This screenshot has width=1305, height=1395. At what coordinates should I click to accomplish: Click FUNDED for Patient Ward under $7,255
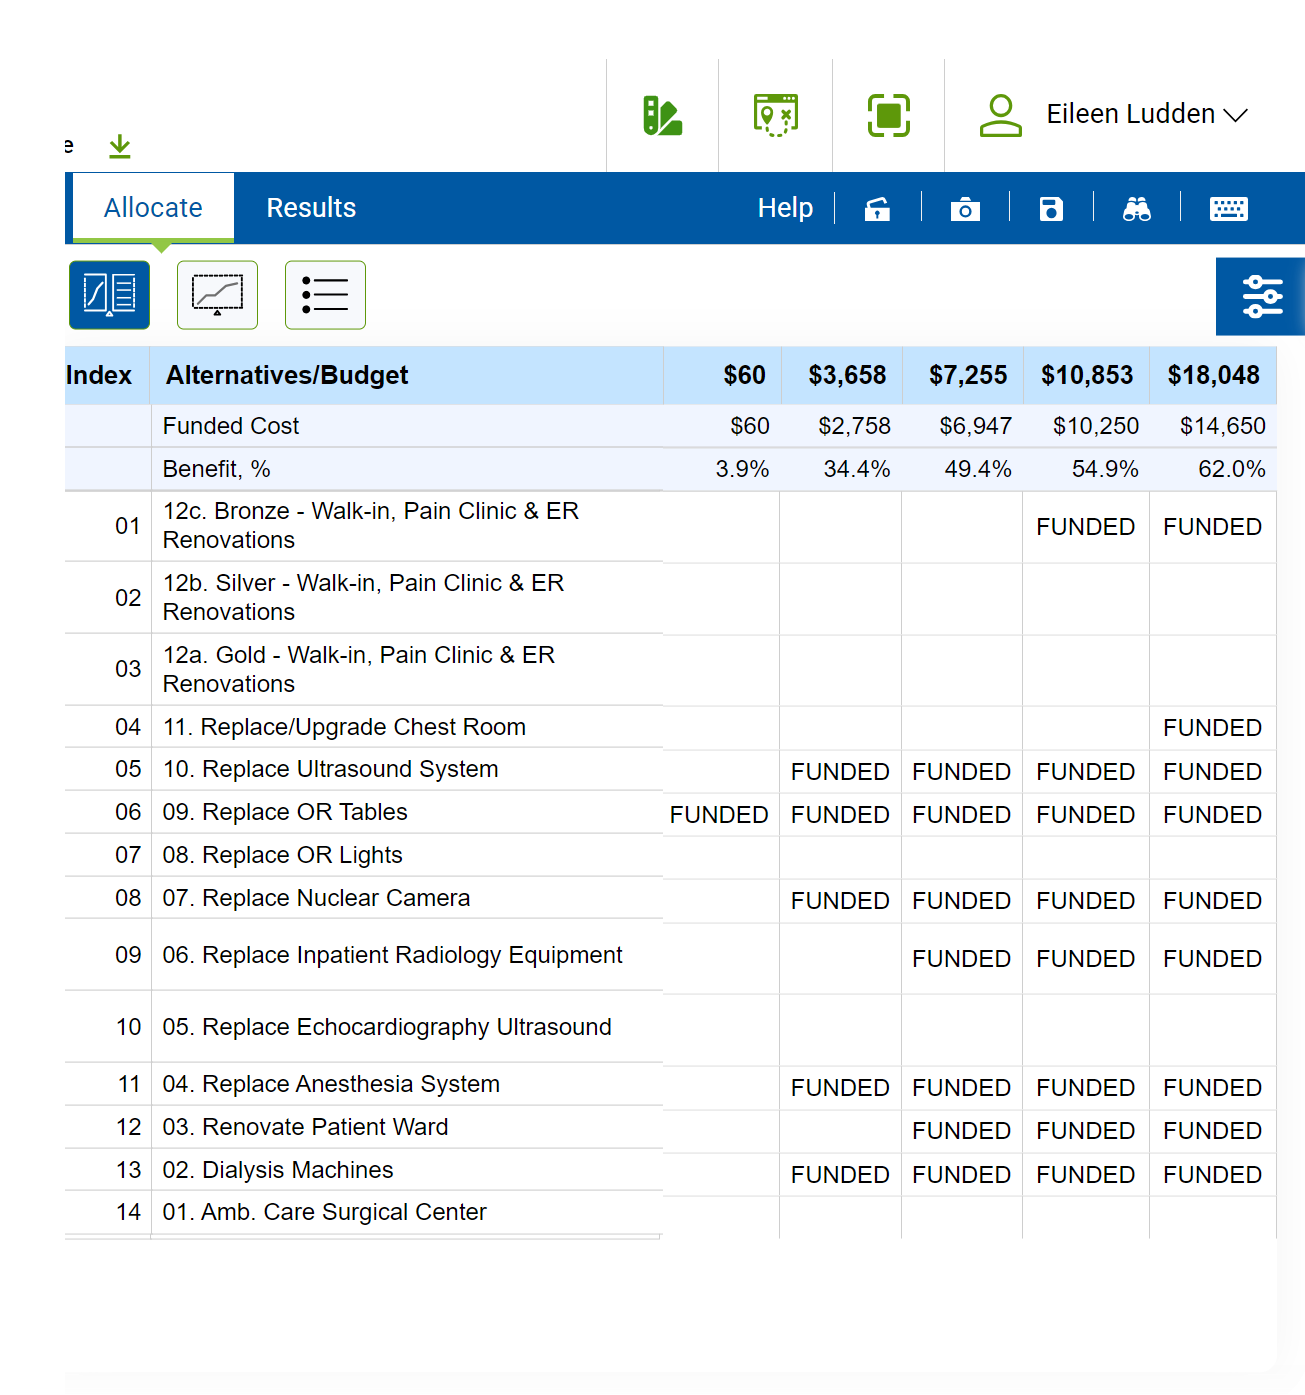pyautogui.click(x=961, y=1131)
